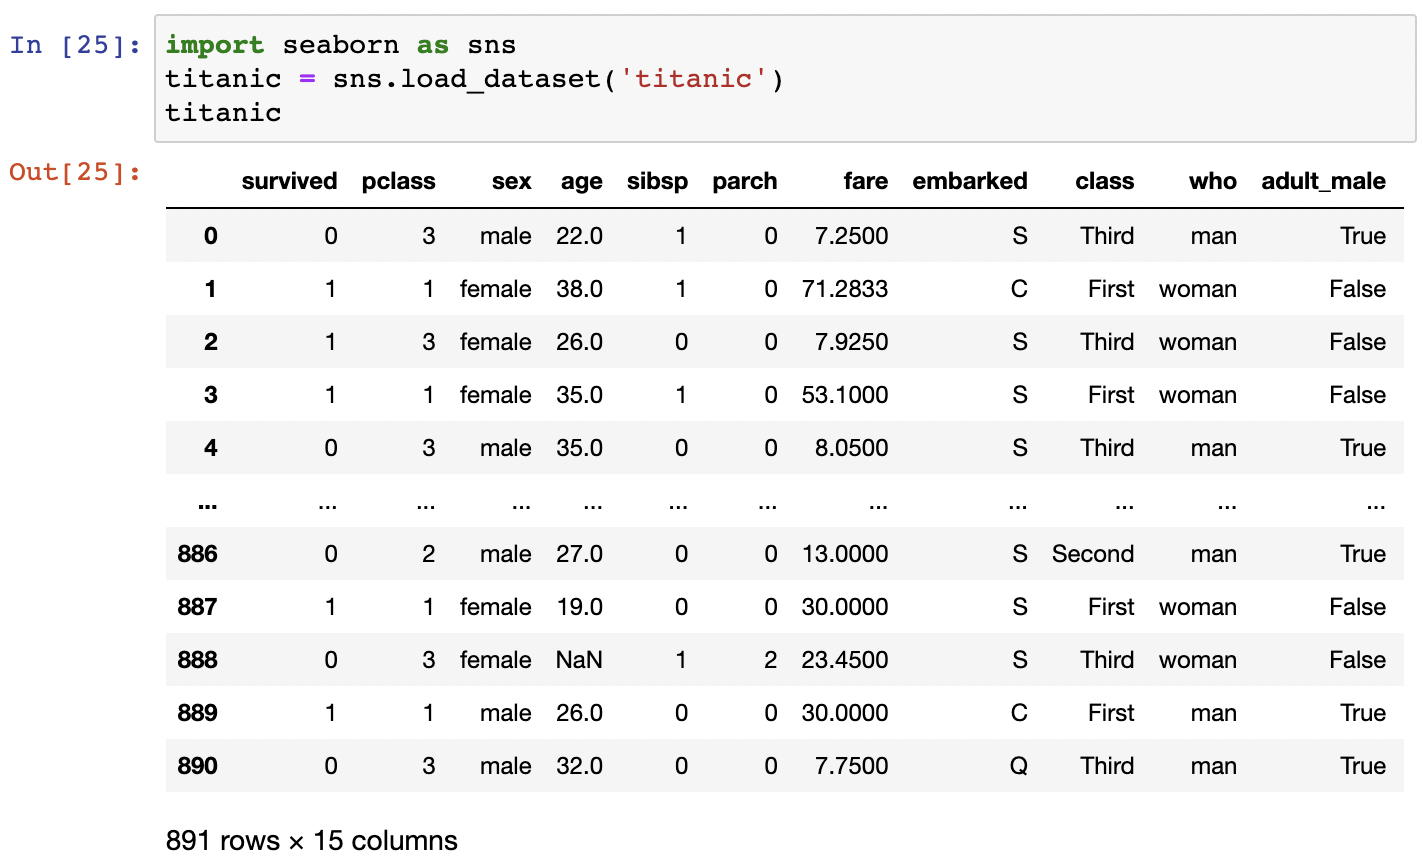Viewport: 1422px width, 860px height.
Task: Click 'man' in row 889
Action: point(1213,713)
